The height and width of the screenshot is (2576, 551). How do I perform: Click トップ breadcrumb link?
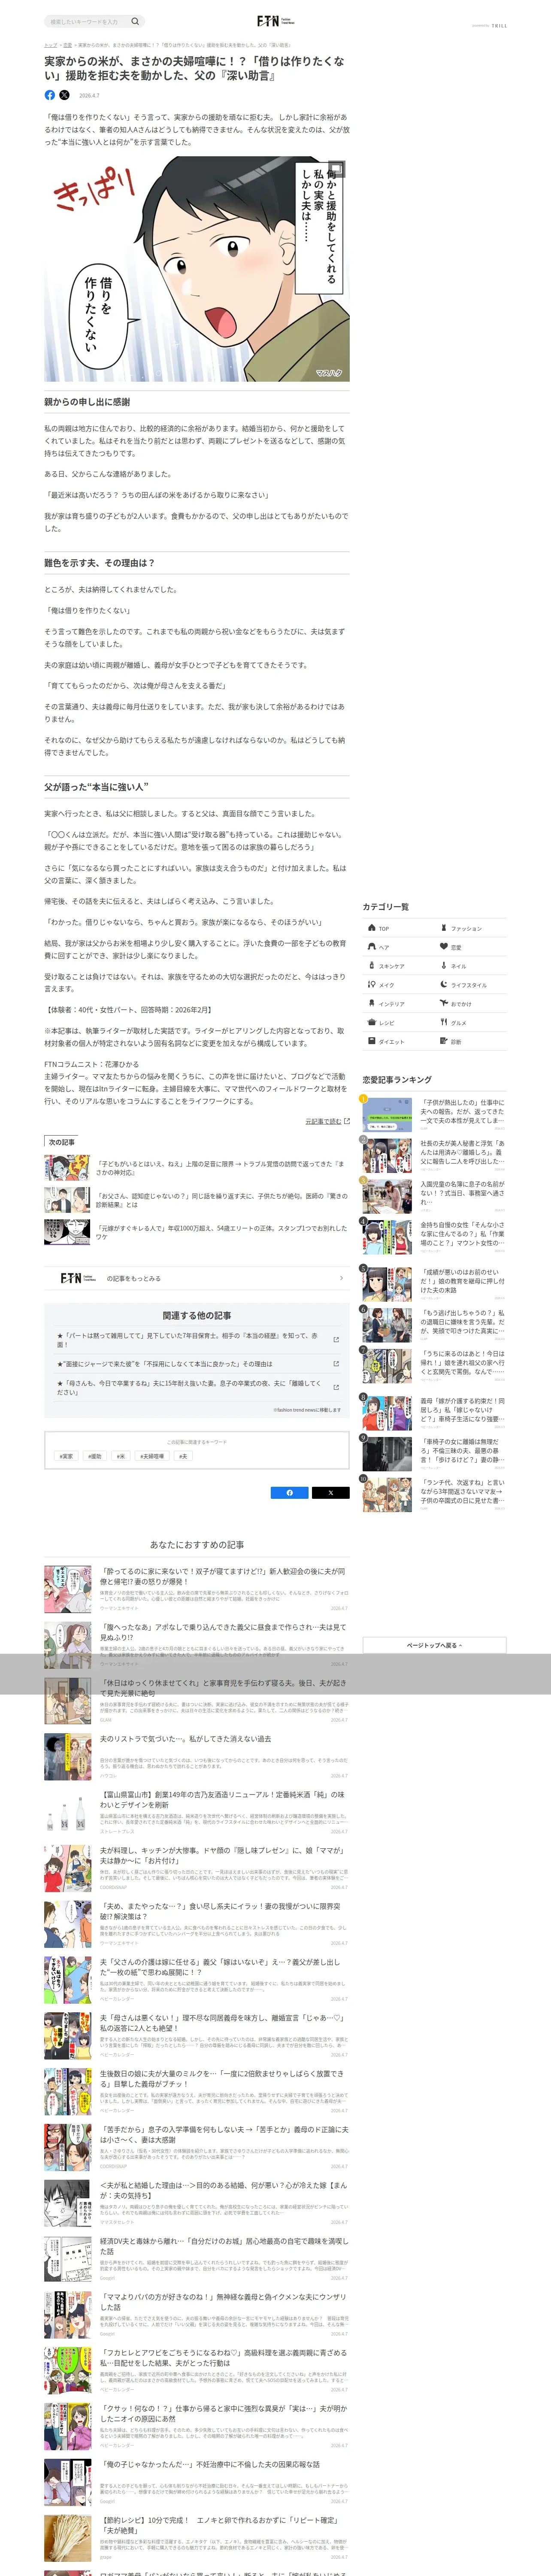pos(50,45)
